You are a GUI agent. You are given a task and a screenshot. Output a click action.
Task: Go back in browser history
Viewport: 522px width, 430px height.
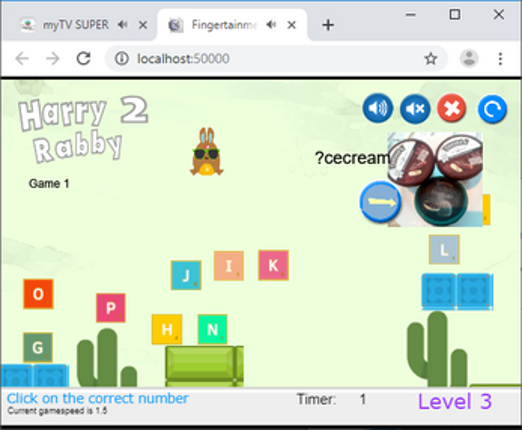22,59
